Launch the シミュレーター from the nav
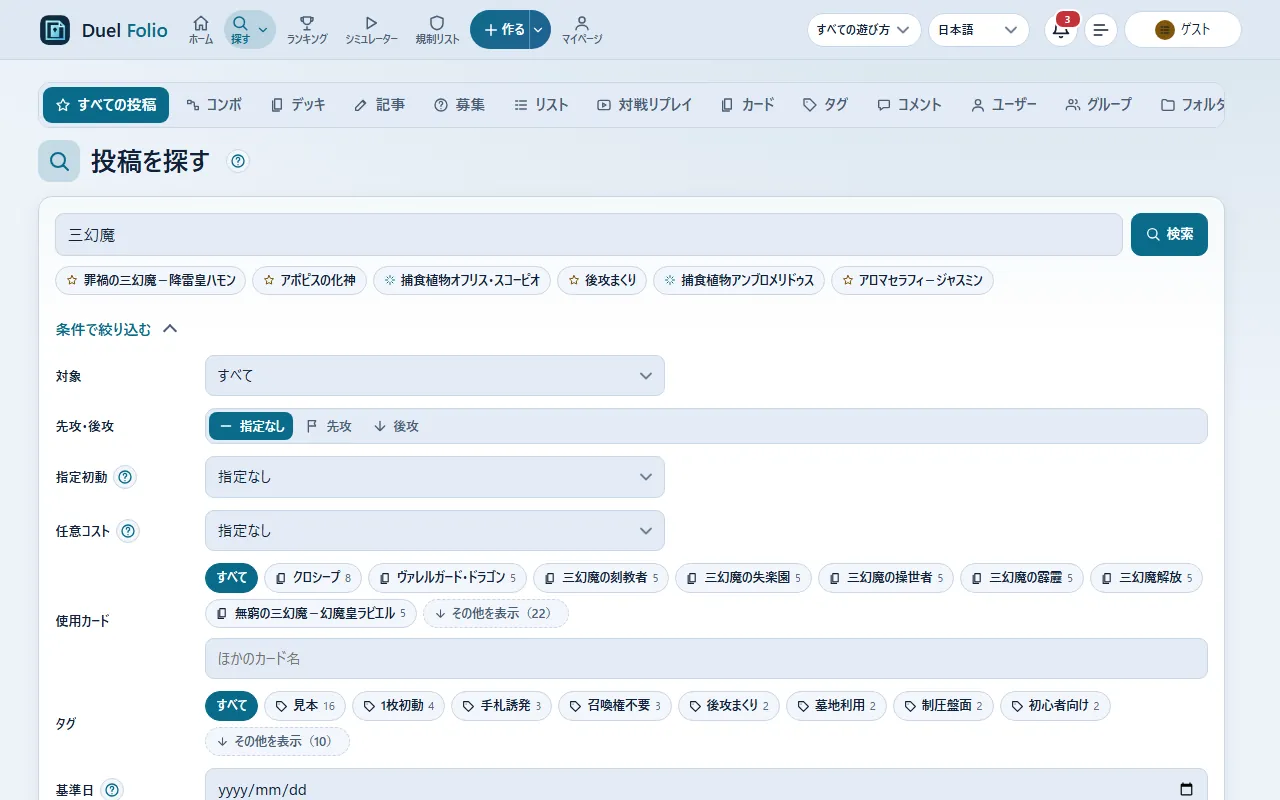Image resolution: width=1280 pixels, height=800 pixels. pos(371,30)
